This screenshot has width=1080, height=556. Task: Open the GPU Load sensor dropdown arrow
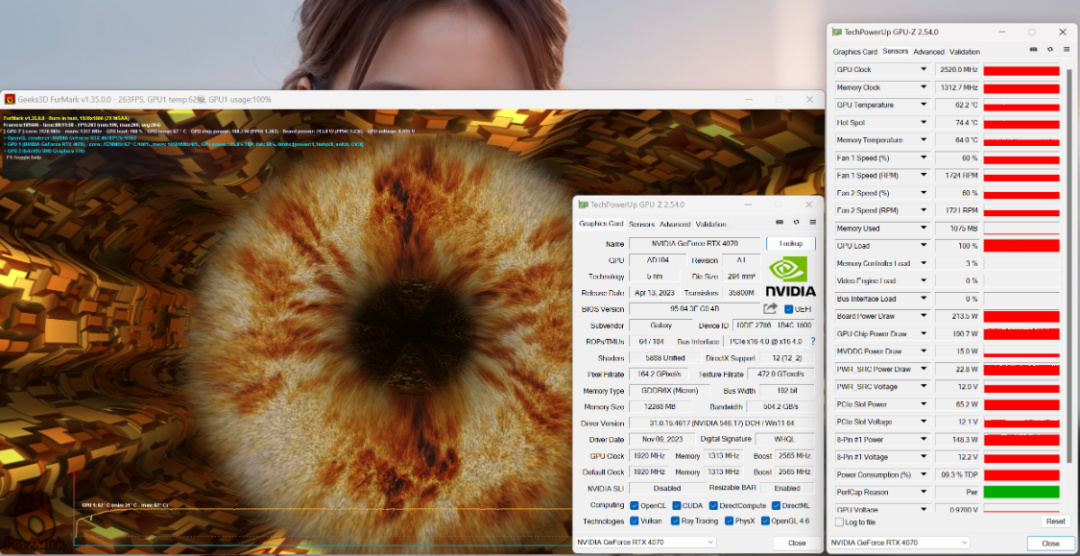pos(923,245)
